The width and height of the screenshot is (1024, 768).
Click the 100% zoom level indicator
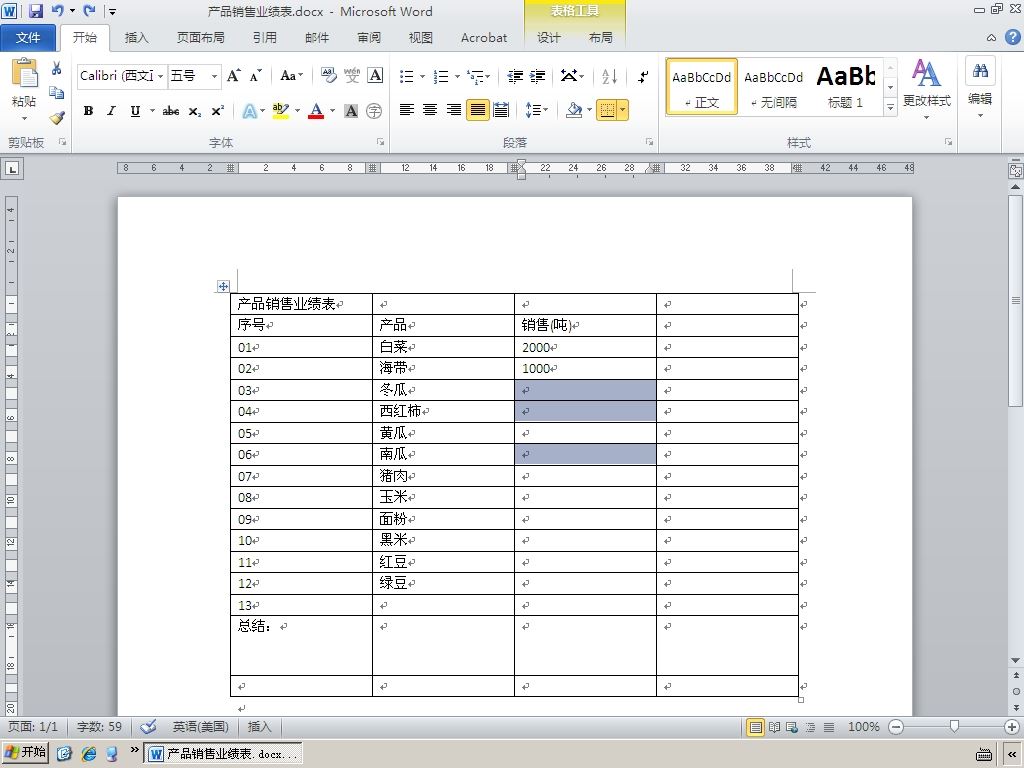click(x=863, y=727)
